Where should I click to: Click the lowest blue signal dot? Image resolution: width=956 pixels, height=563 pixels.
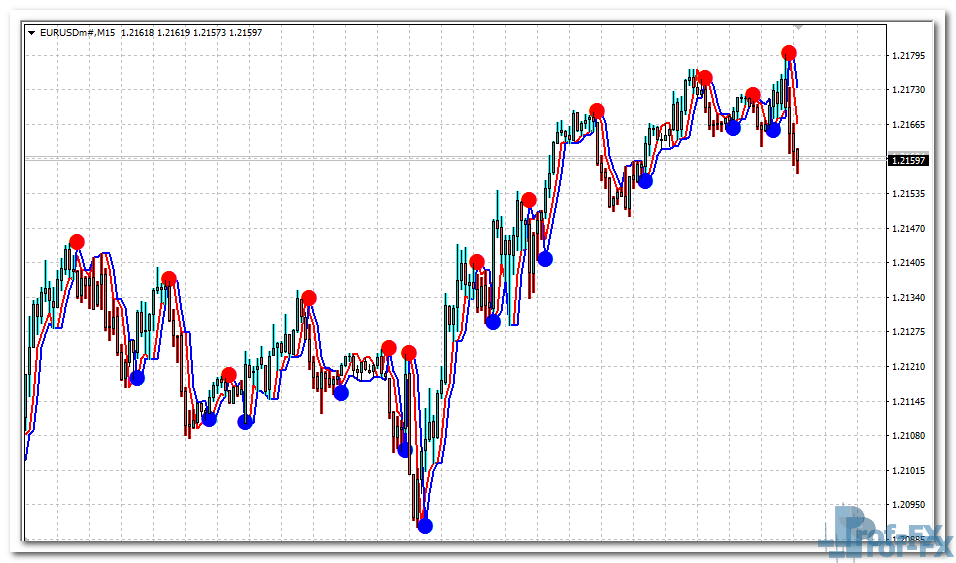[425, 525]
